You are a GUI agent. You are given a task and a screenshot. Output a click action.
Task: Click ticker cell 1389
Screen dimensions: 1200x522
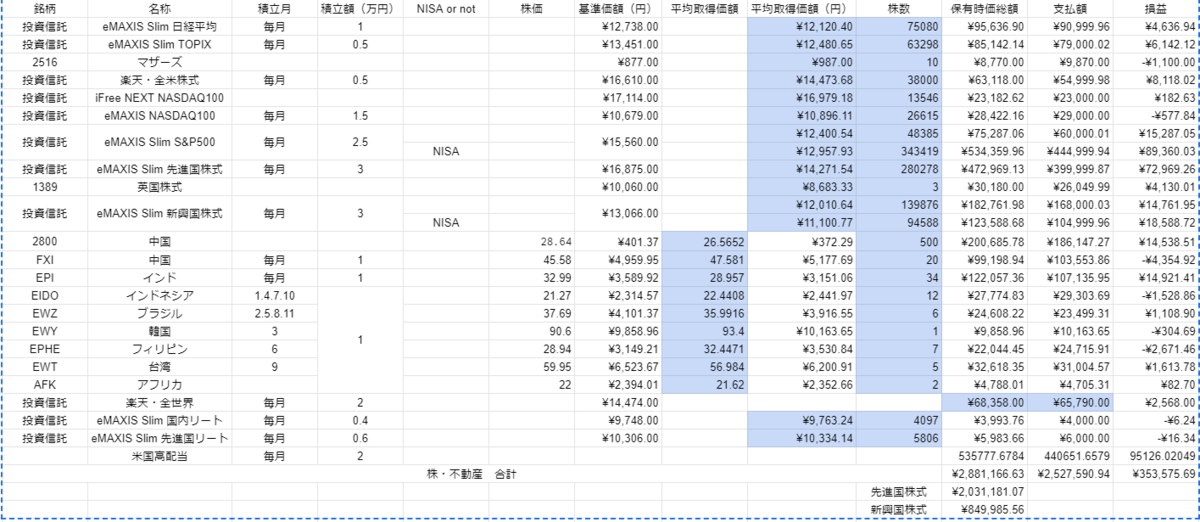45,187
